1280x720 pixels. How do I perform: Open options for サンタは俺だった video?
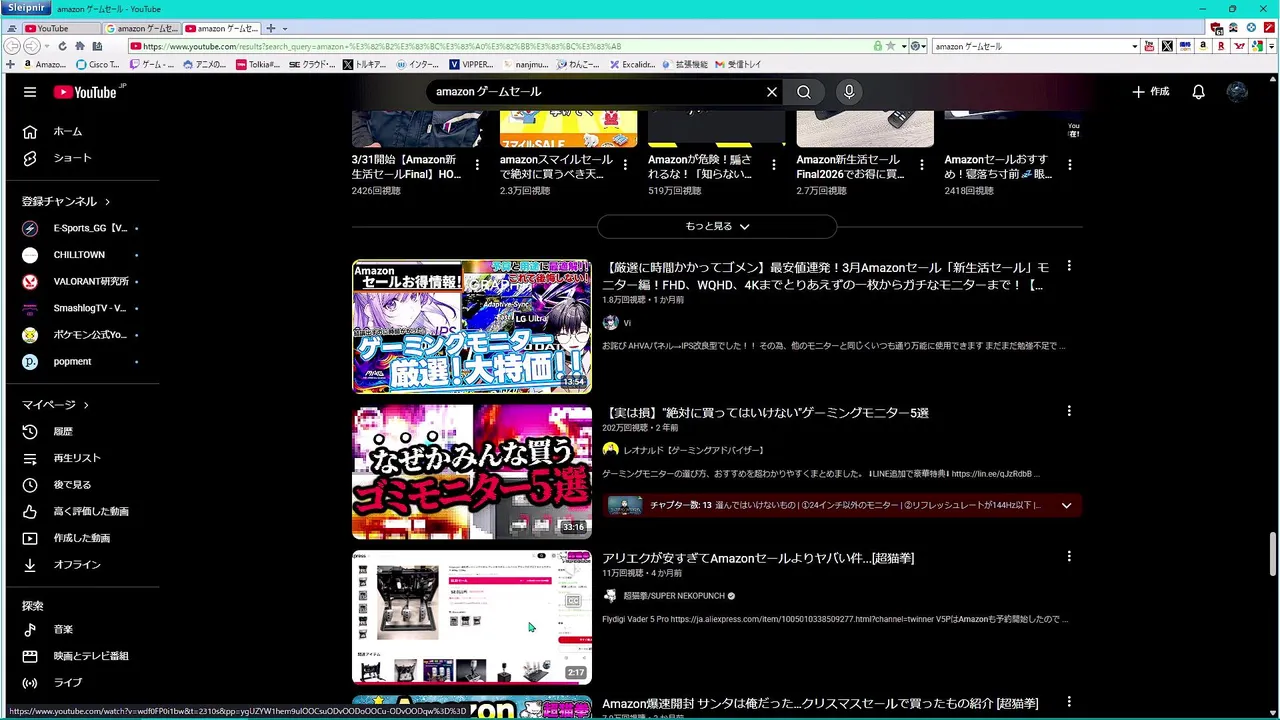pyautogui.click(x=1069, y=702)
